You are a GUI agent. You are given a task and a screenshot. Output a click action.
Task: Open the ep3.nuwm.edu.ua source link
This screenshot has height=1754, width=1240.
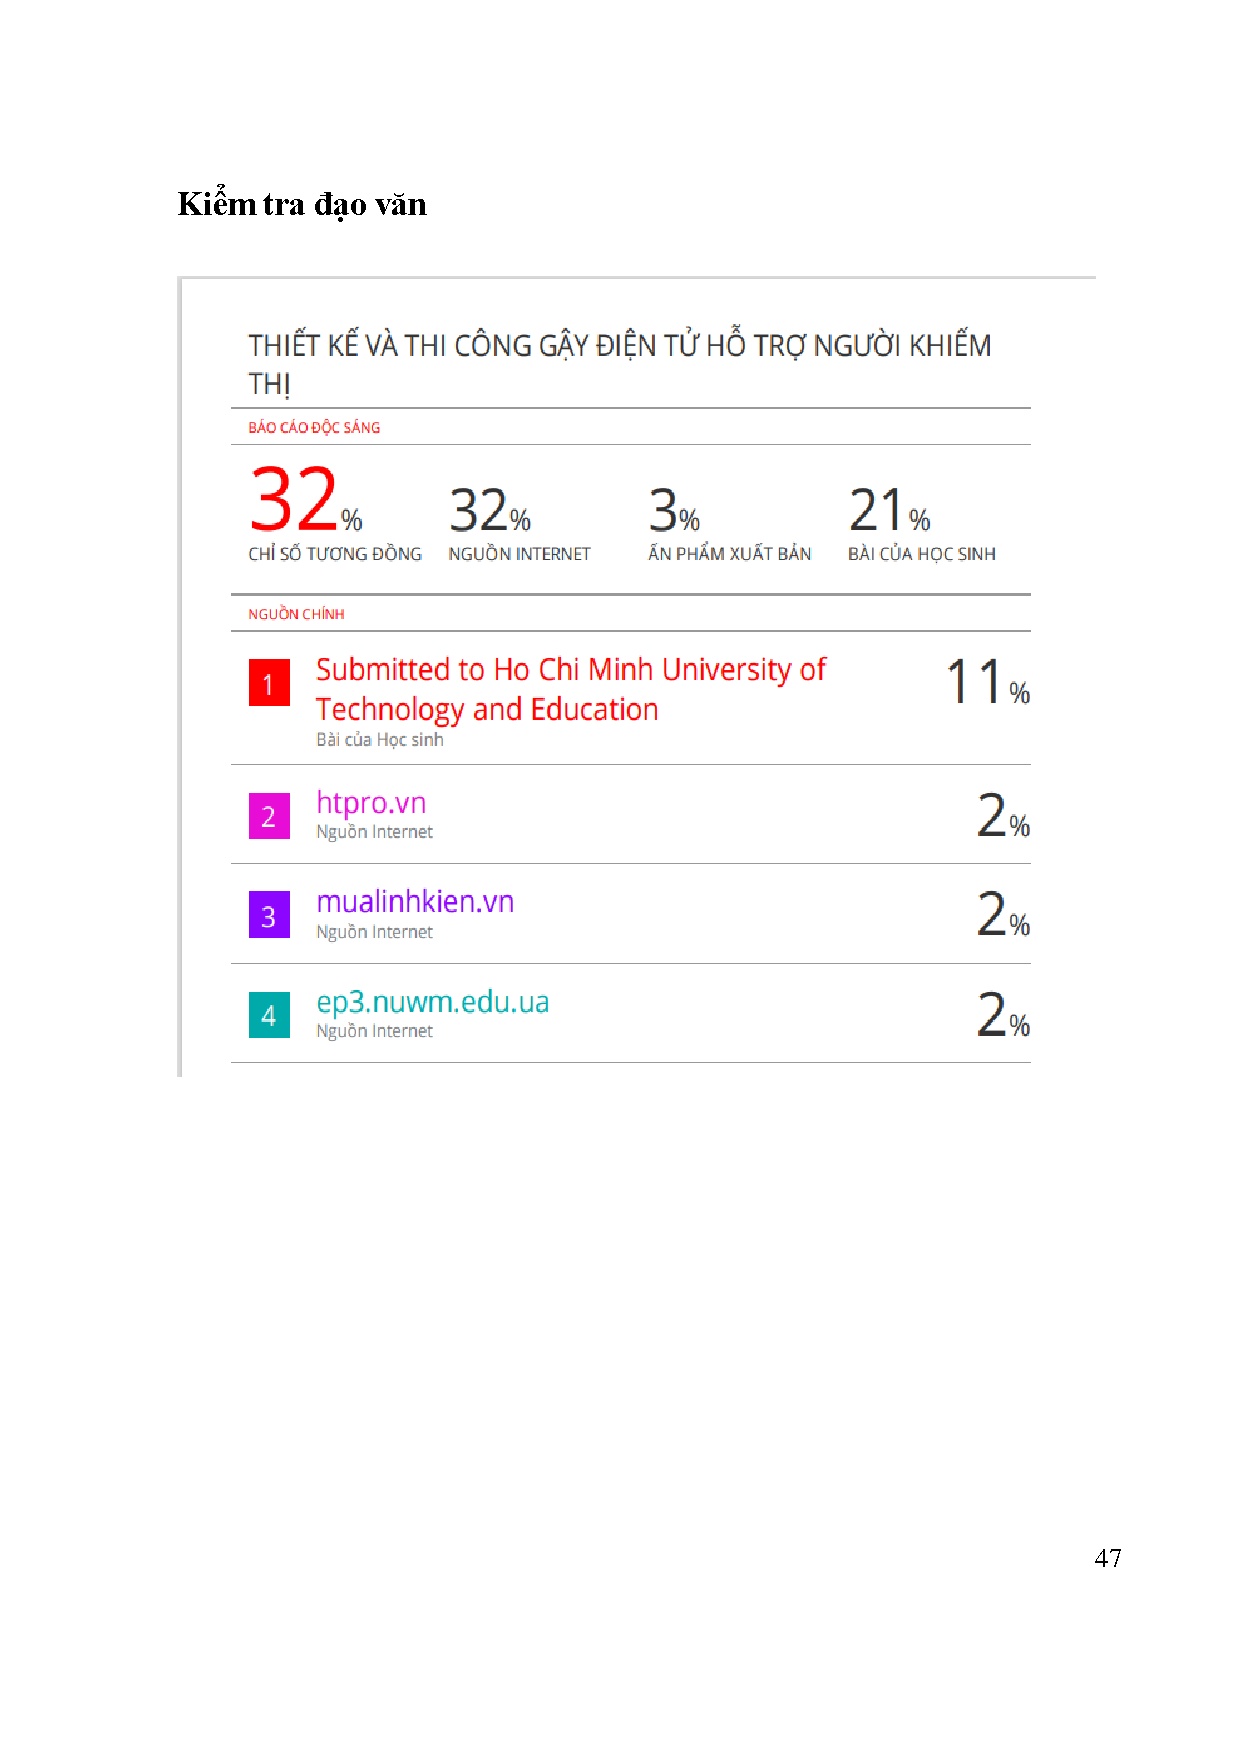tap(432, 1002)
